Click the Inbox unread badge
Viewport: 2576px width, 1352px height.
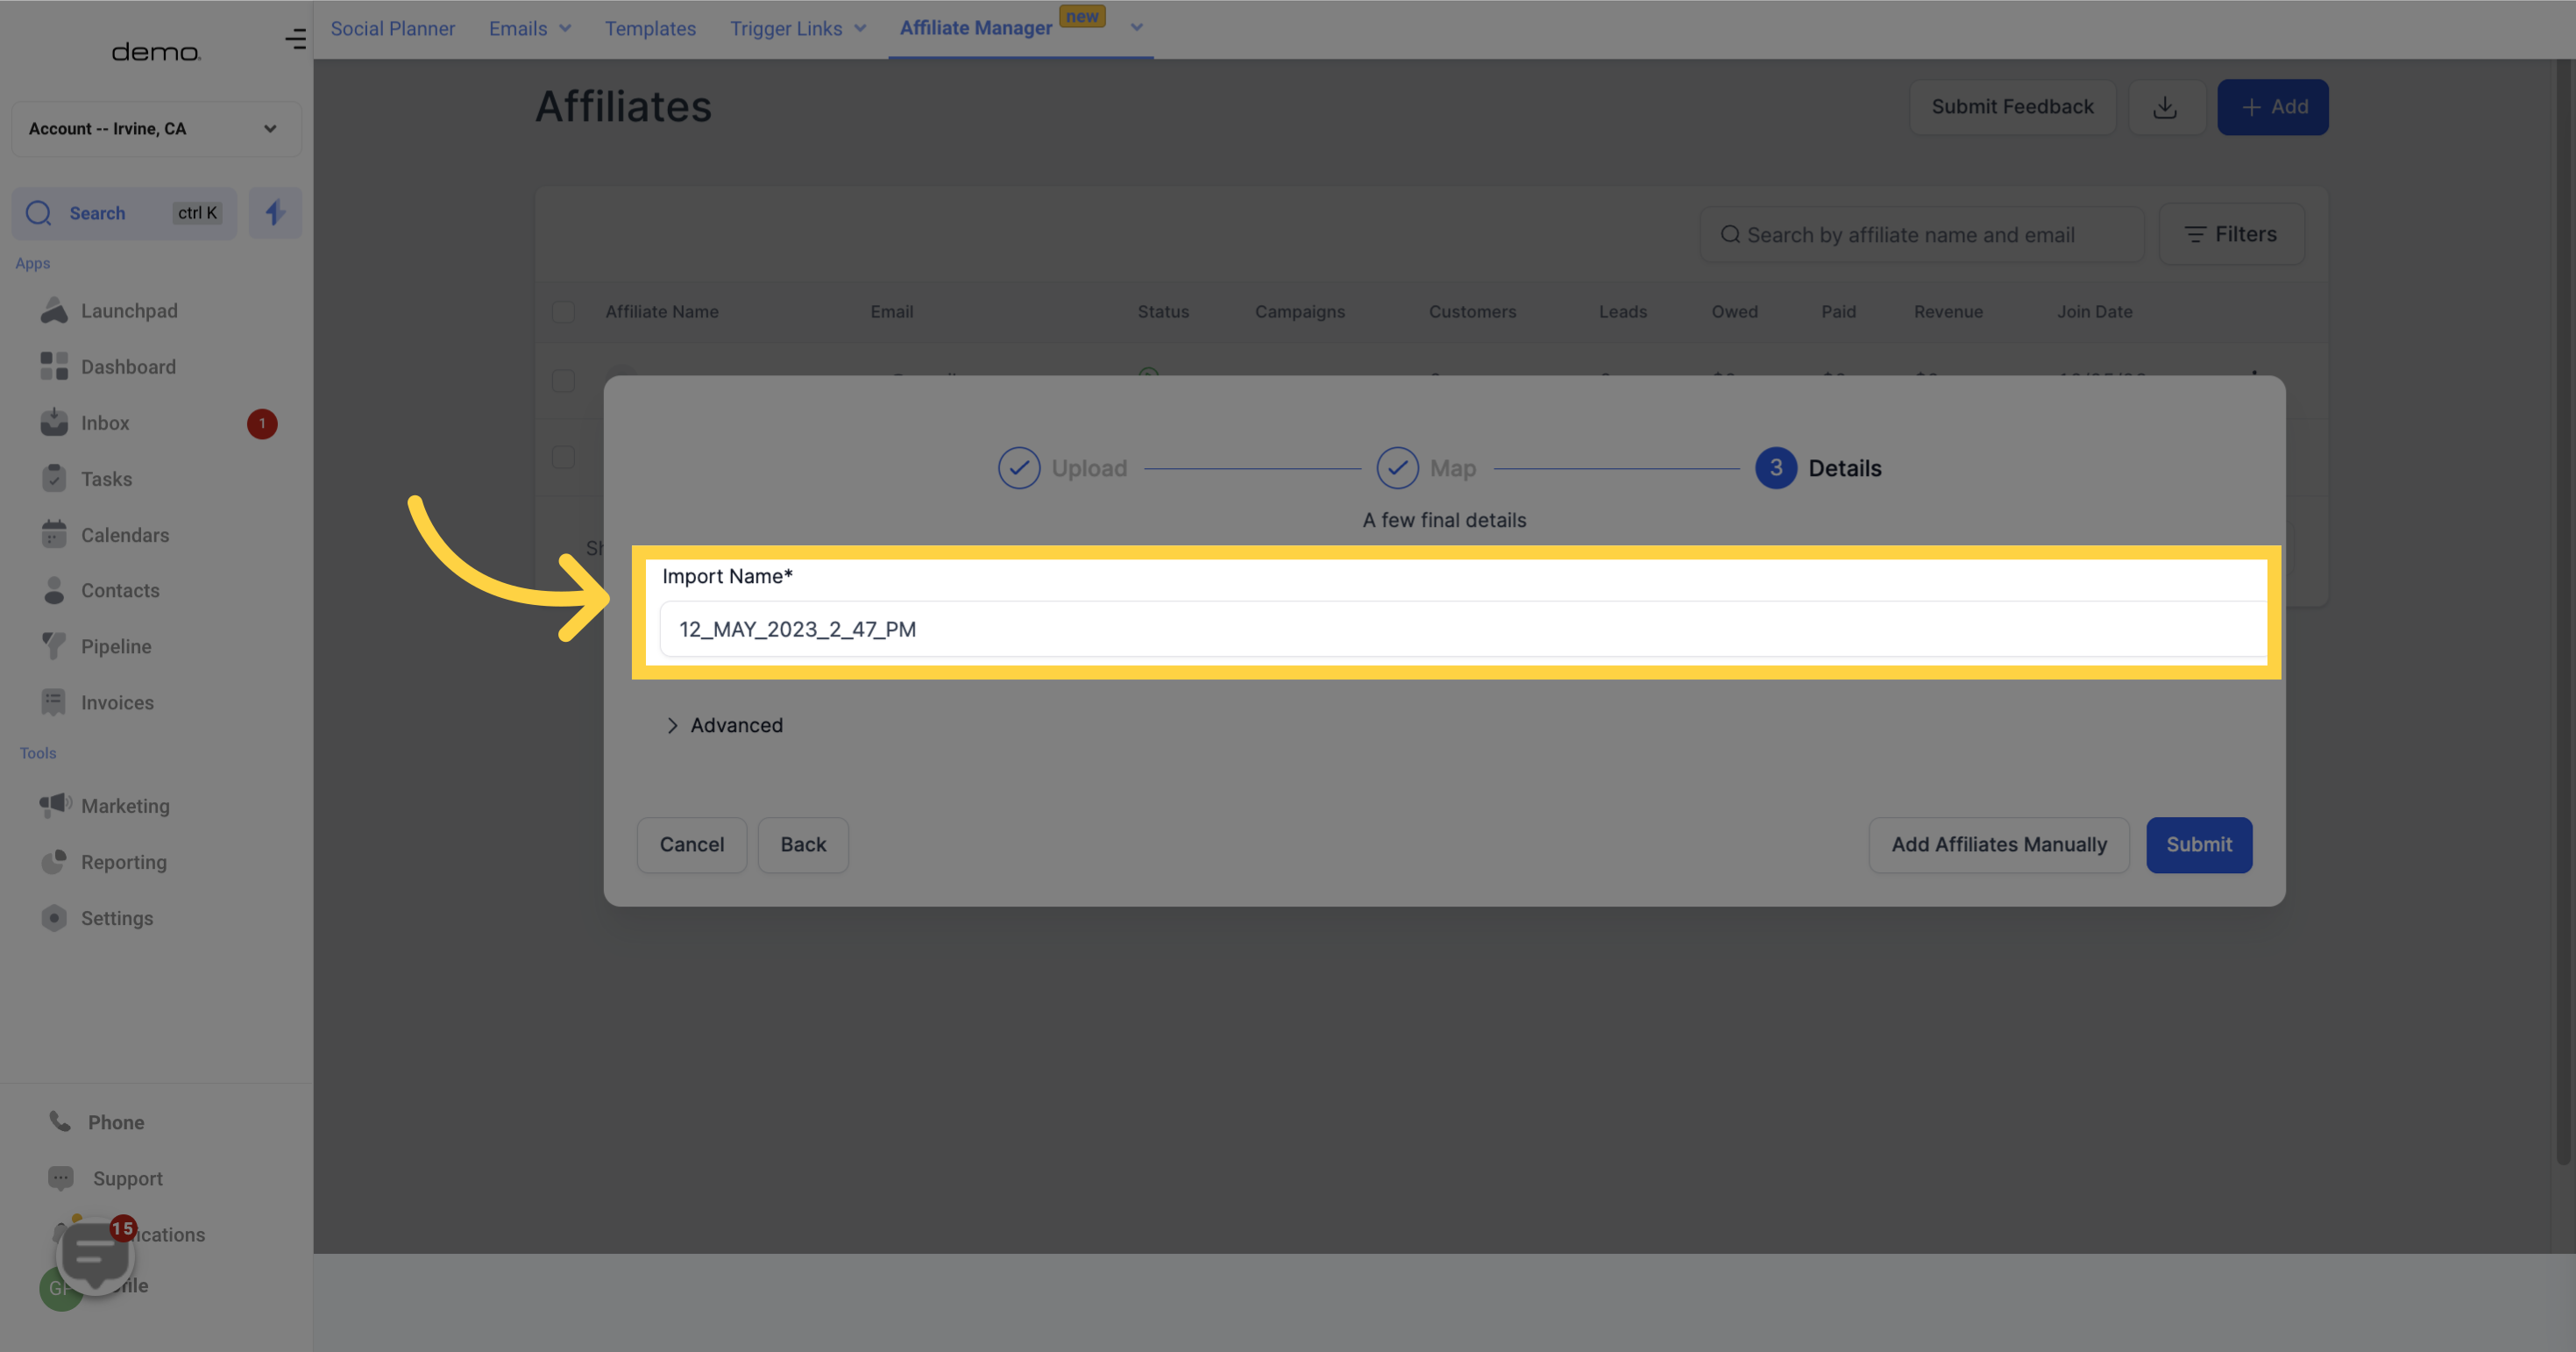click(262, 424)
